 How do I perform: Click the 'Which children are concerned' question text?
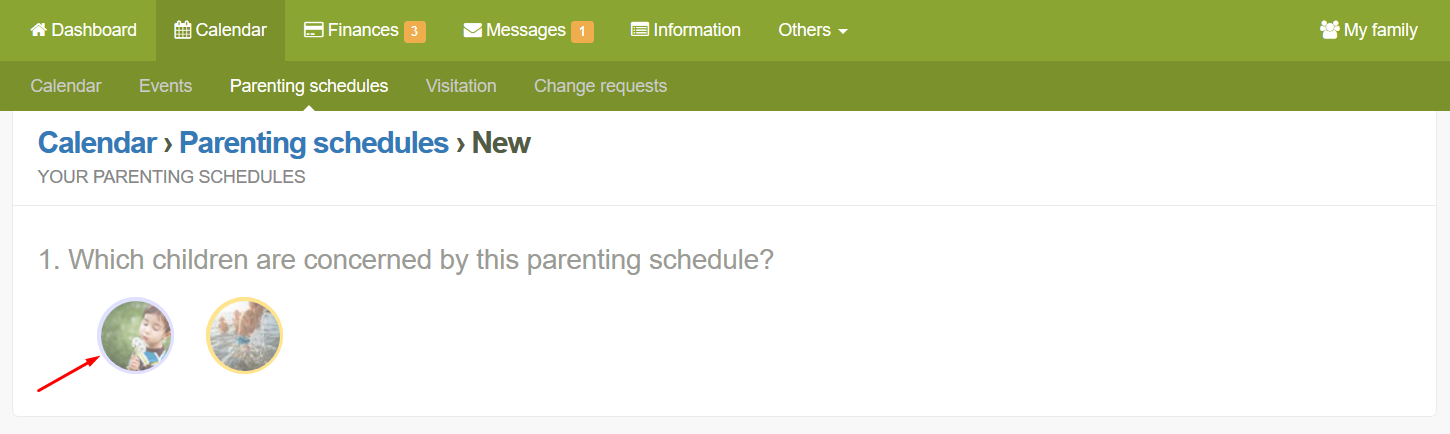406,260
